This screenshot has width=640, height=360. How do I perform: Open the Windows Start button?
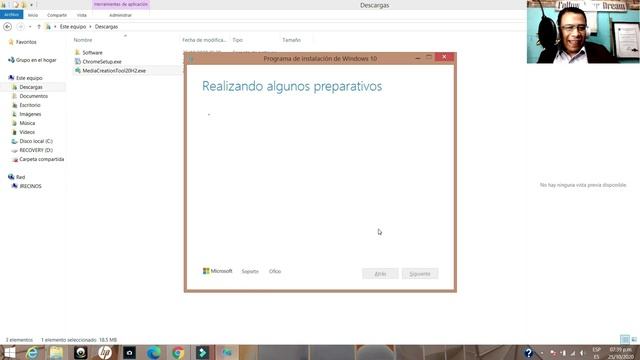(x=9, y=353)
